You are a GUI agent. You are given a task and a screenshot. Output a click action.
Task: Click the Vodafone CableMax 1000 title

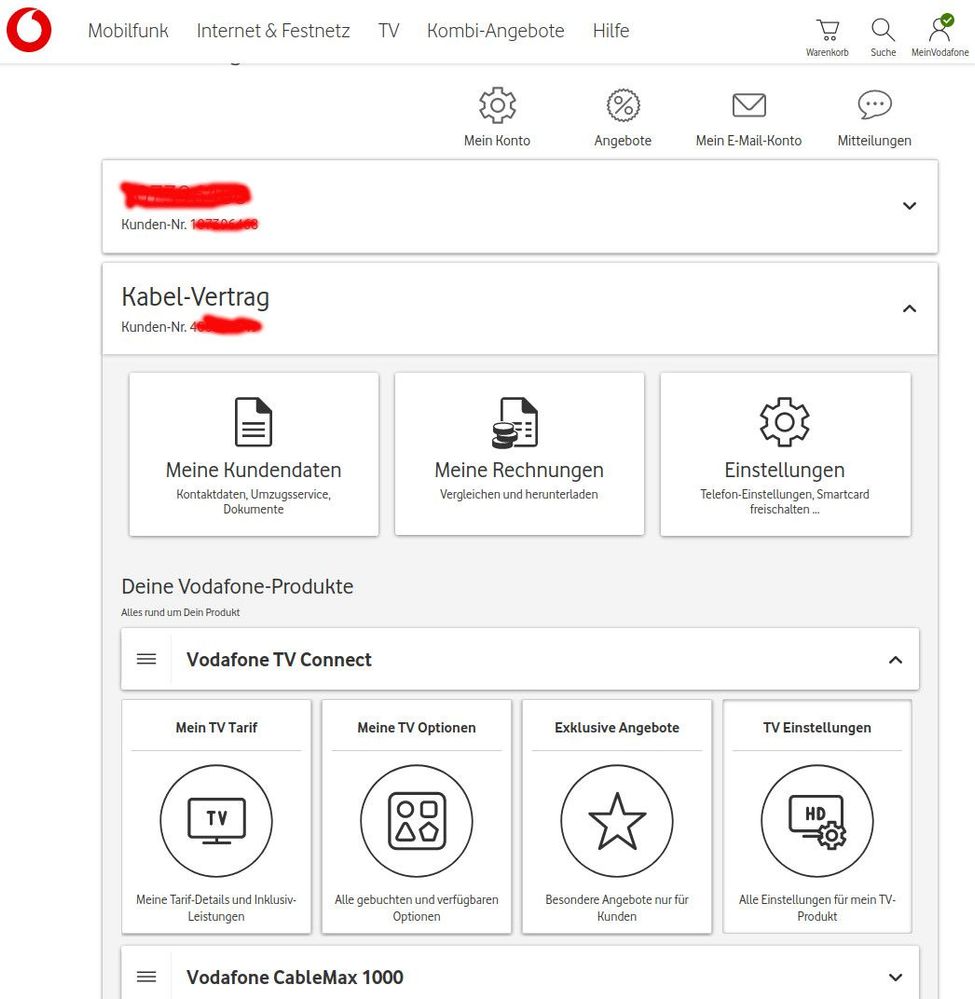point(294,977)
